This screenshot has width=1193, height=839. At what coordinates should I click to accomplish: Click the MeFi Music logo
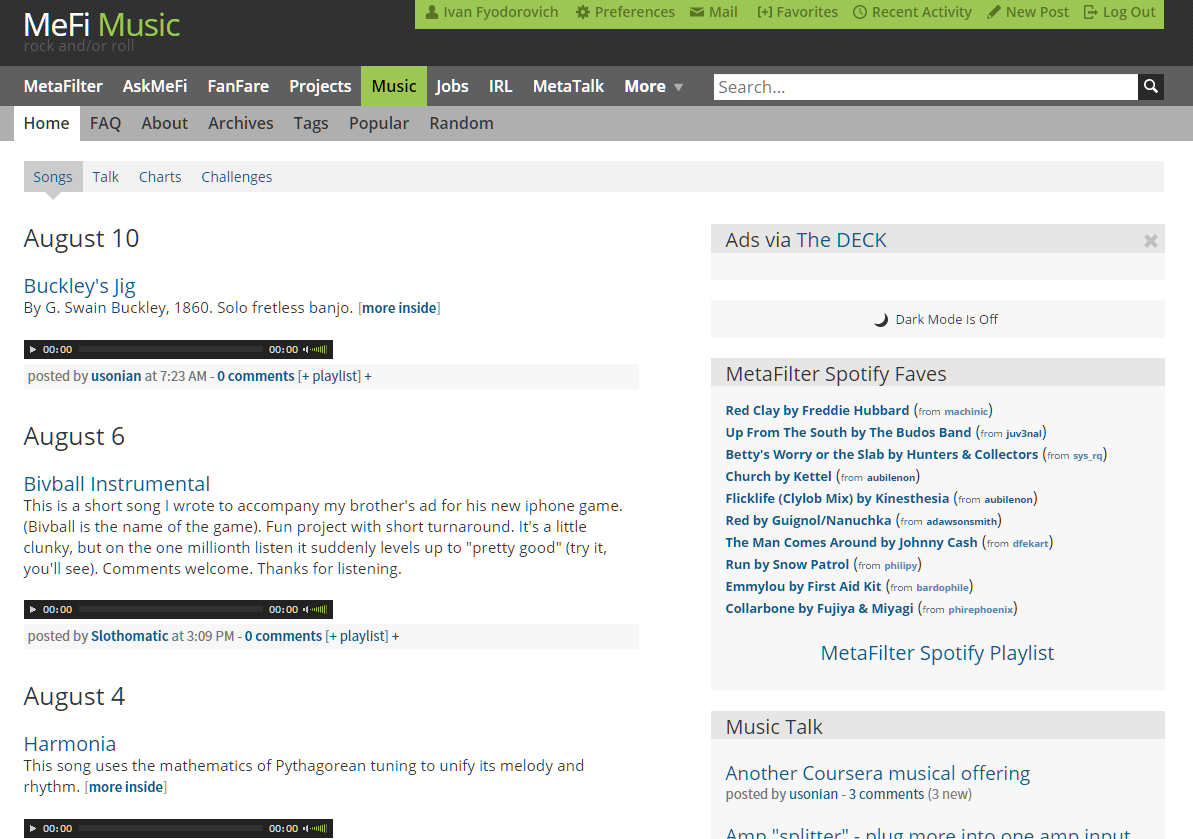101,26
